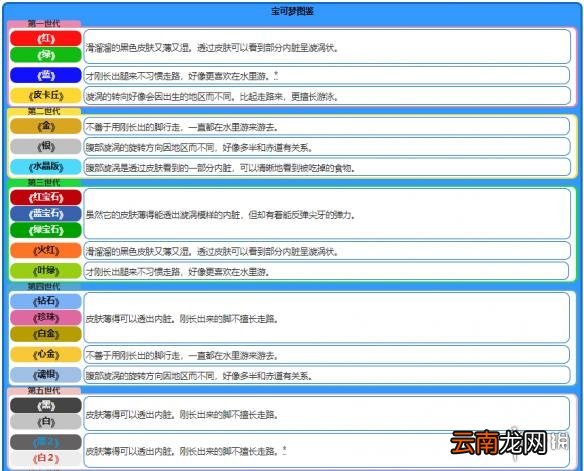Screen dimensions: 584x471
Task: Open the 绿 version link
Action: [46, 55]
